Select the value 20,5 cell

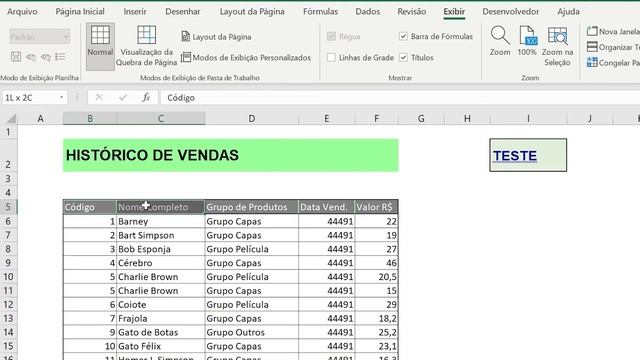click(376, 277)
